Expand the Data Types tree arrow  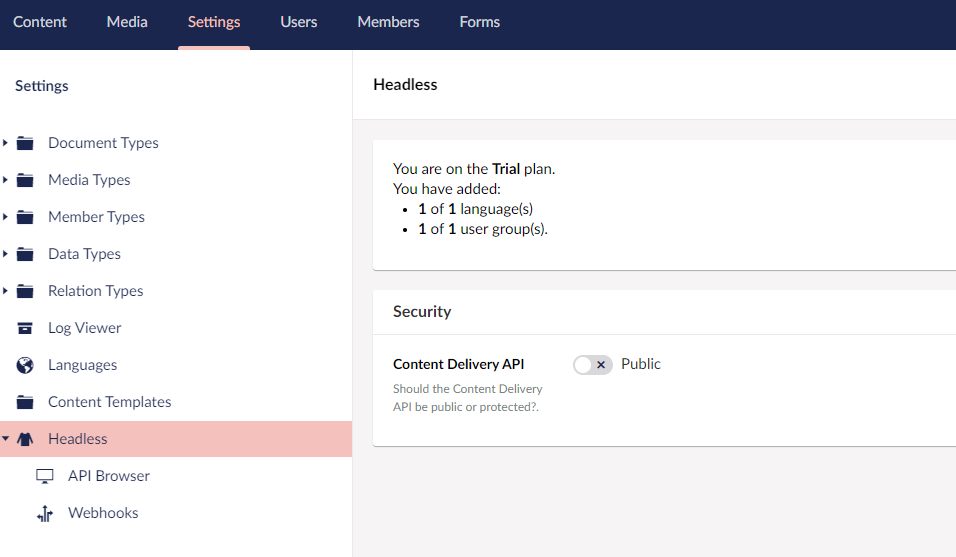[x=6, y=254]
